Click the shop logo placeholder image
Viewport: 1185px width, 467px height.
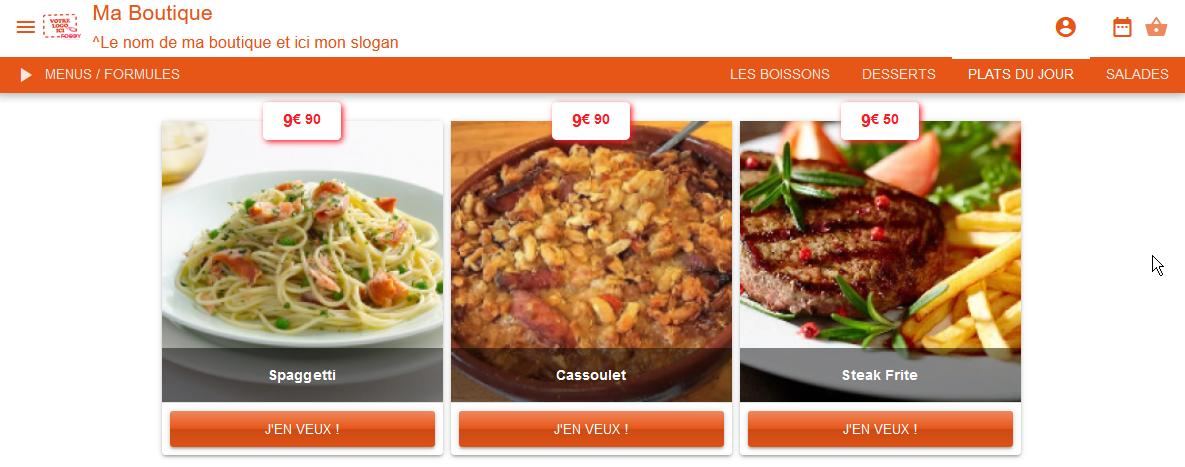(x=61, y=26)
